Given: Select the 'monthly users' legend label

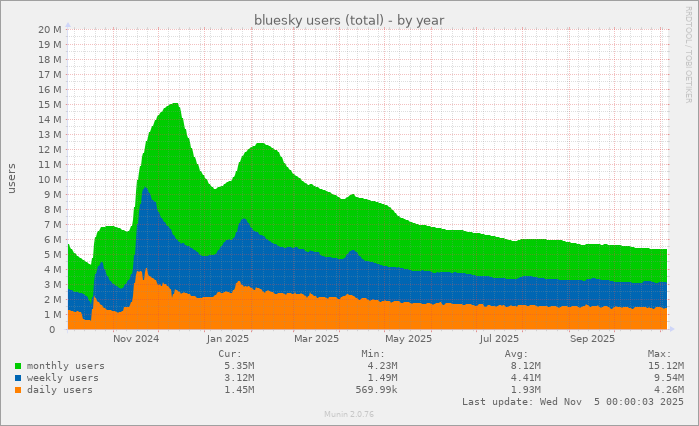Looking at the screenshot, I should pyautogui.click(x=66, y=366).
